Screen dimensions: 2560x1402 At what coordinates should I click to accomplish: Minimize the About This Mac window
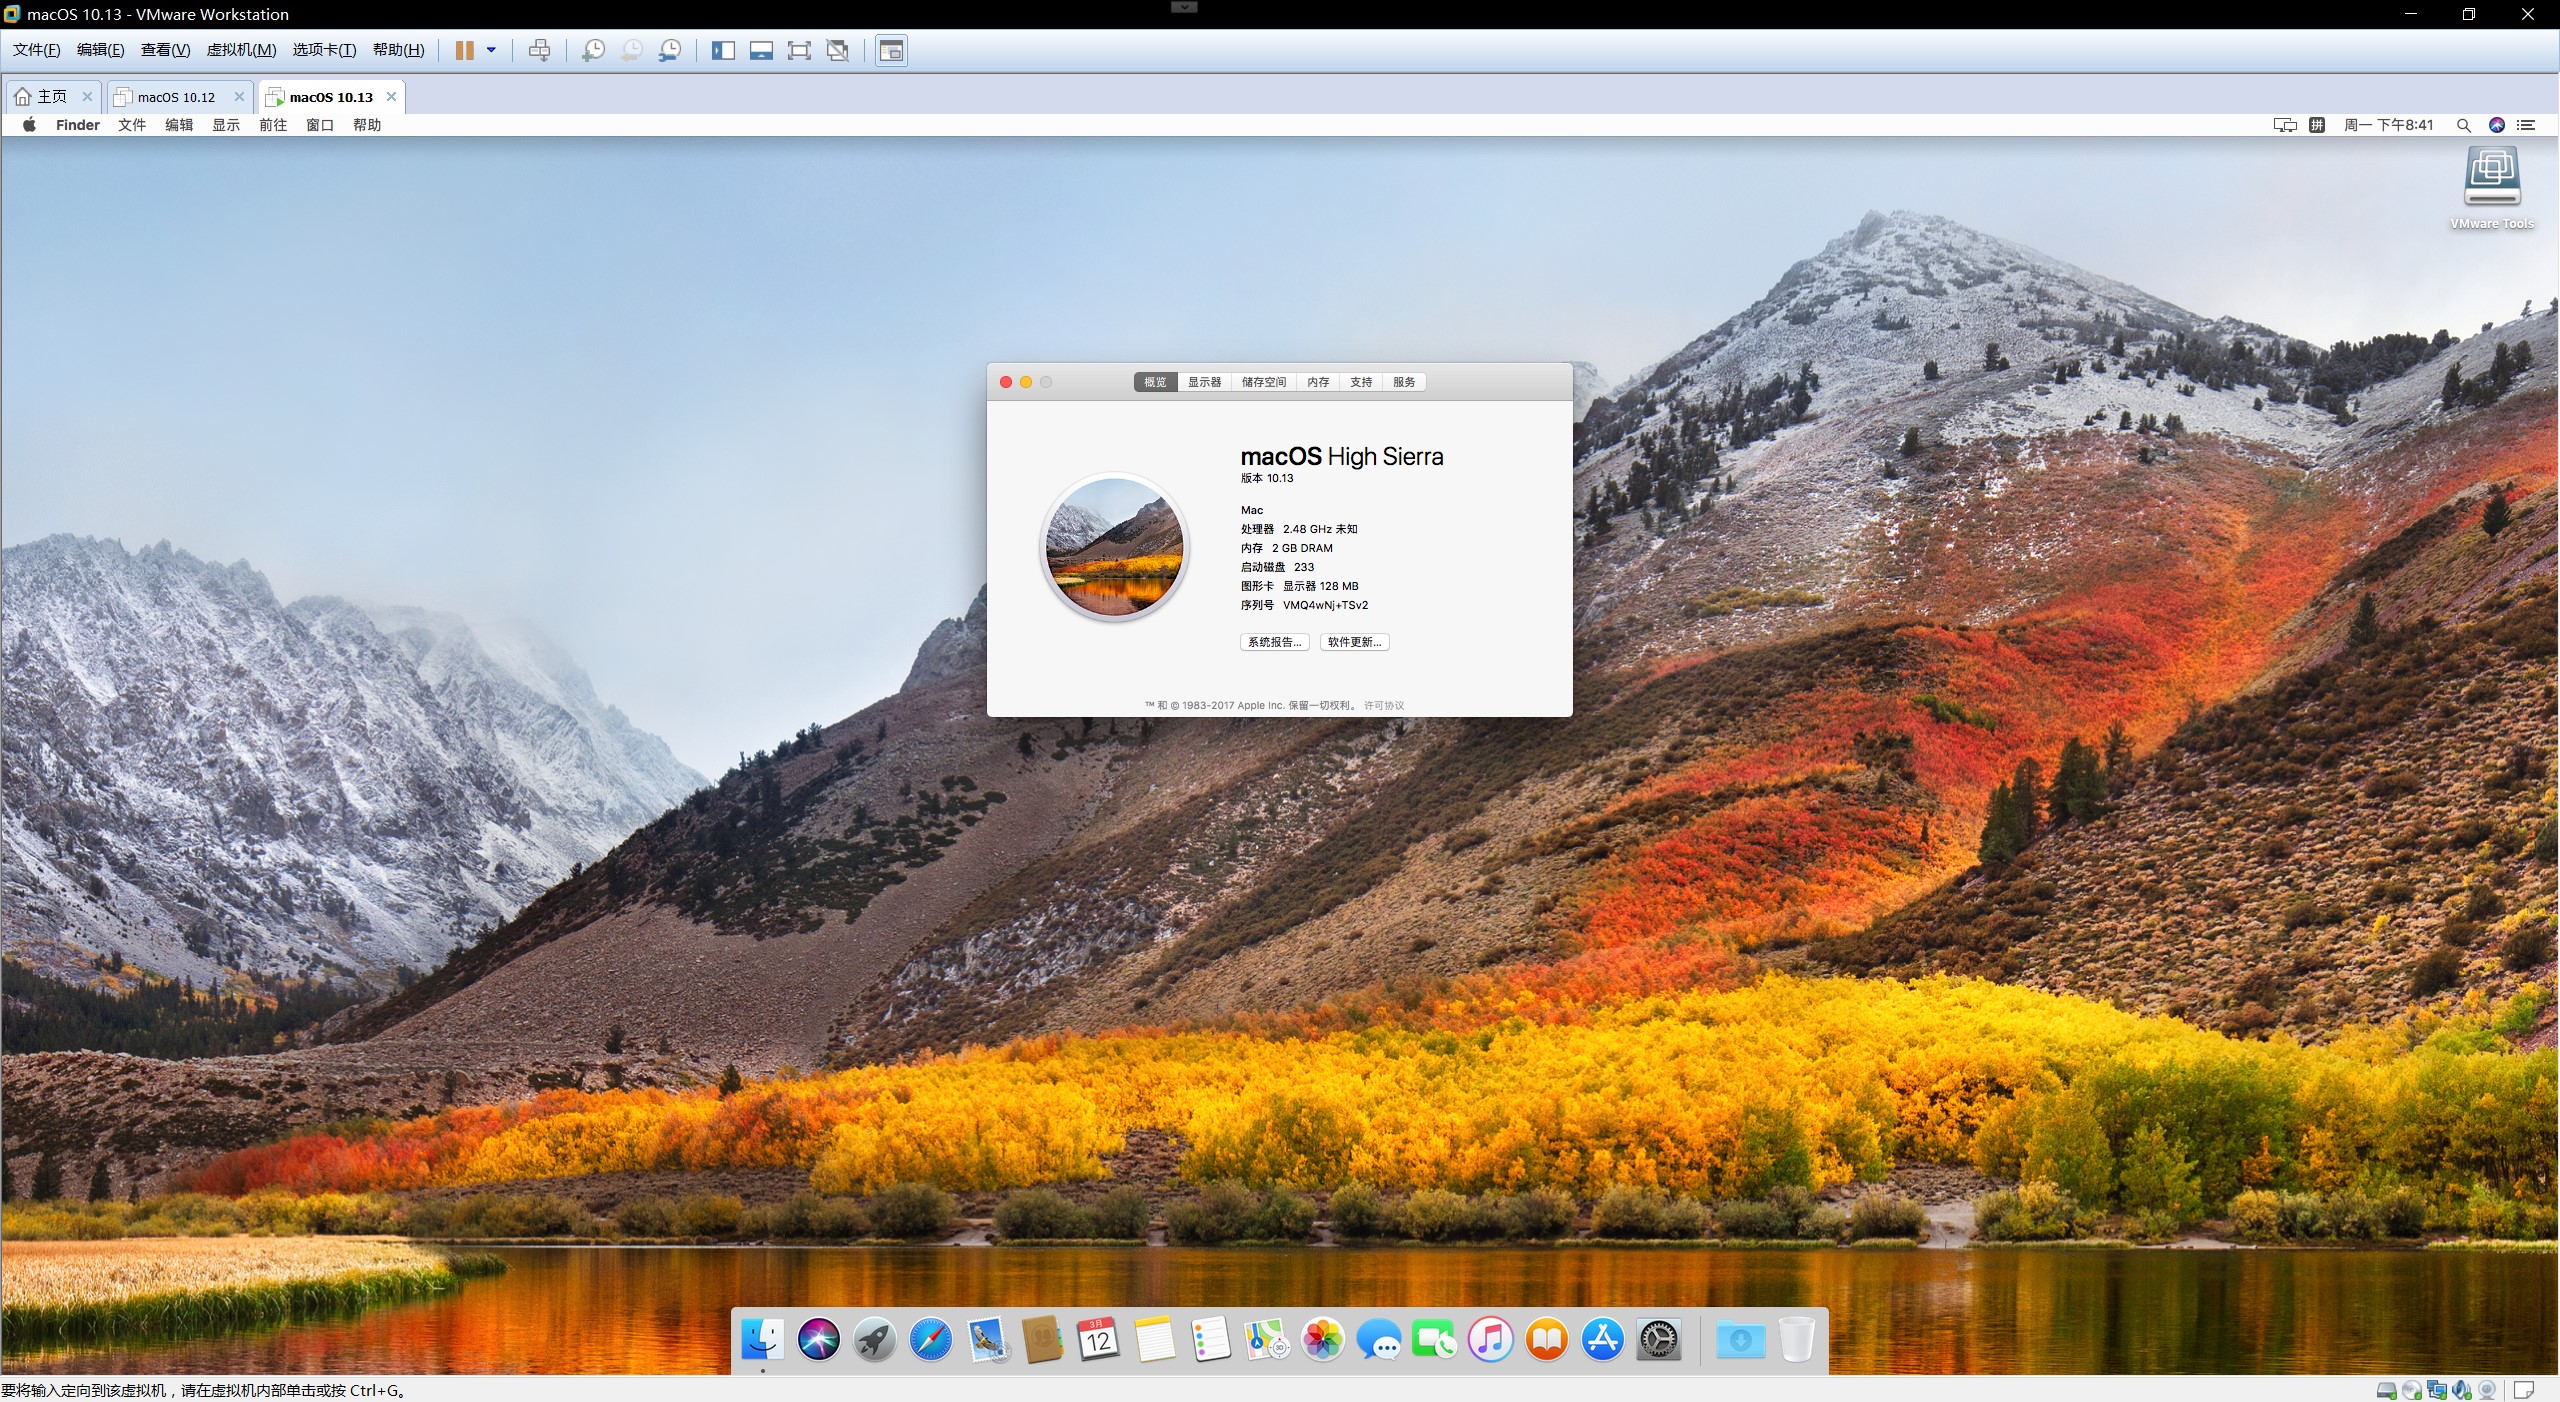click(x=1026, y=382)
